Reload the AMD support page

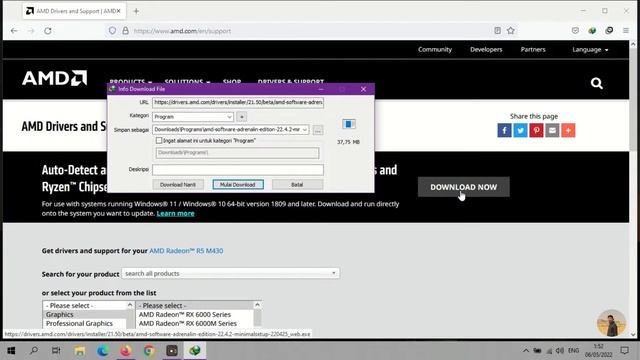tap(48, 31)
